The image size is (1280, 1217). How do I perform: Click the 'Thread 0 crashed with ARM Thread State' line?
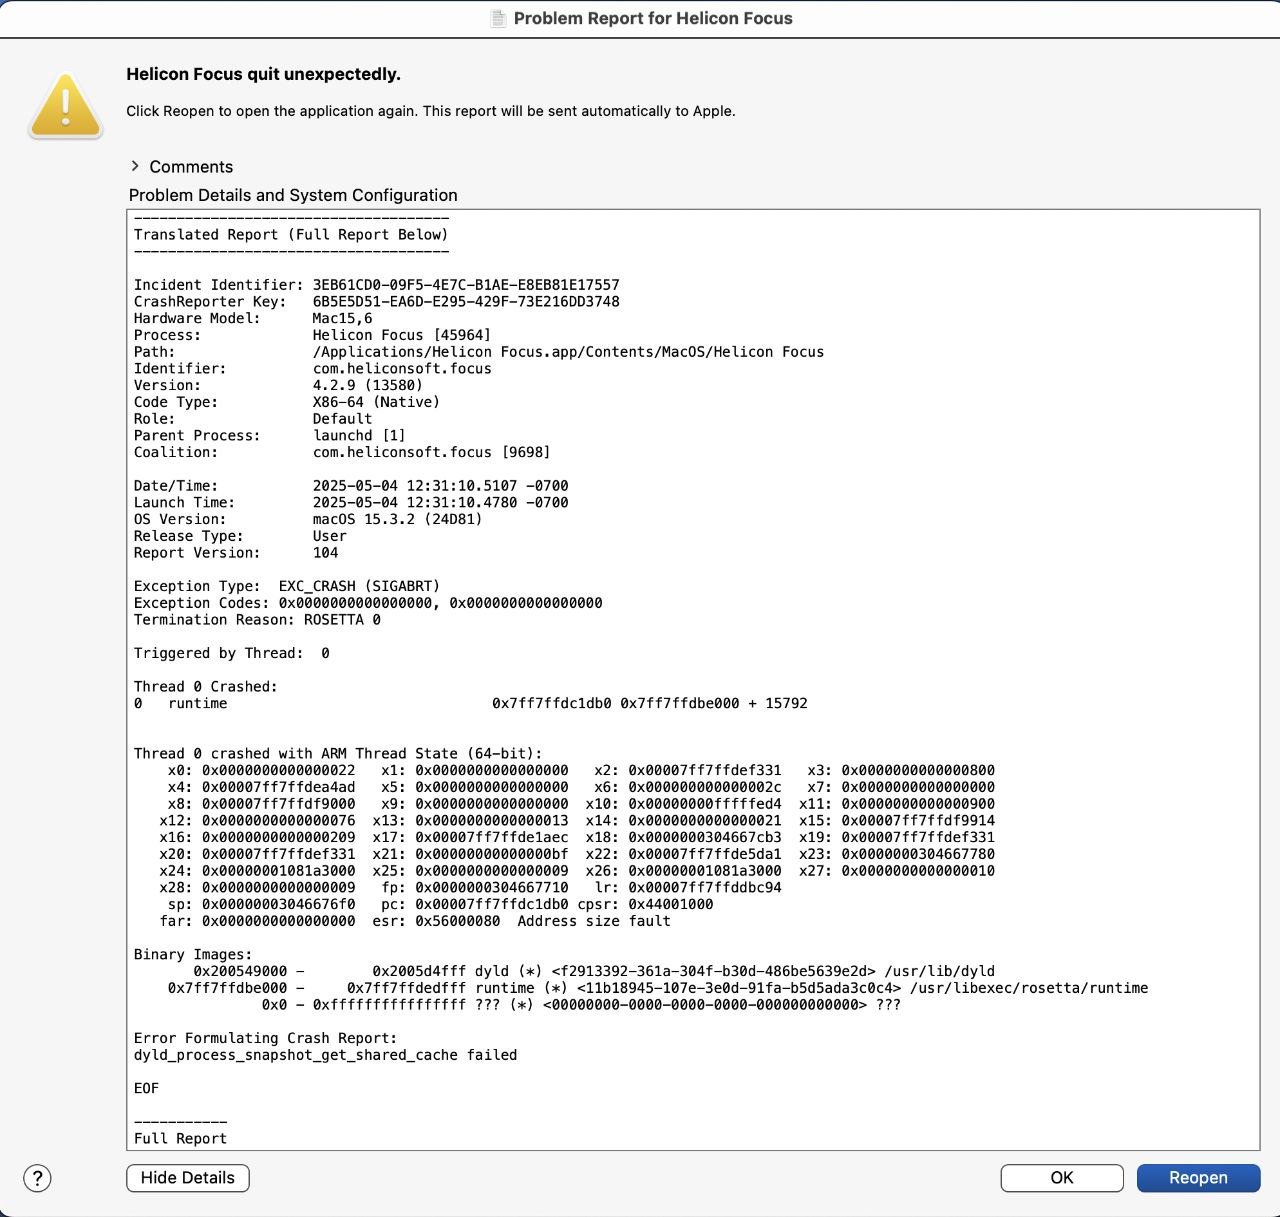point(338,754)
